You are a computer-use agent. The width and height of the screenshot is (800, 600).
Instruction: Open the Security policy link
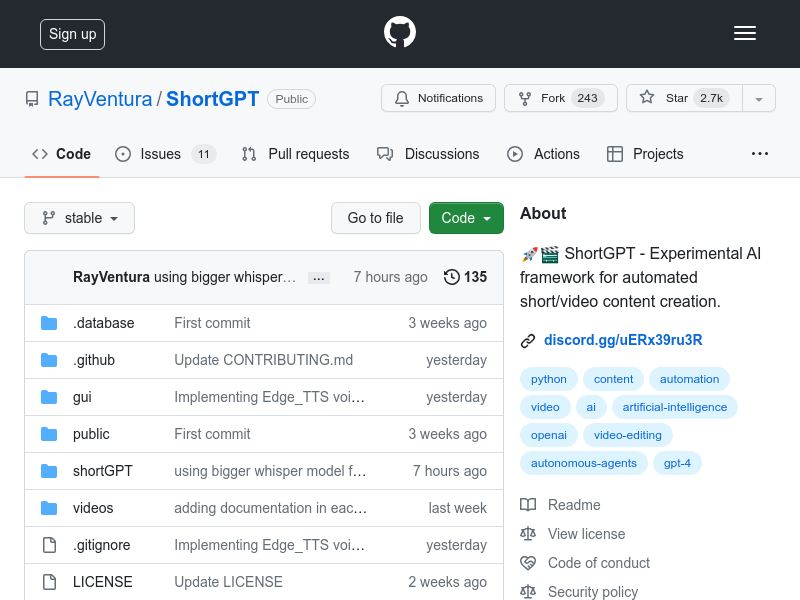pos(593,592)
